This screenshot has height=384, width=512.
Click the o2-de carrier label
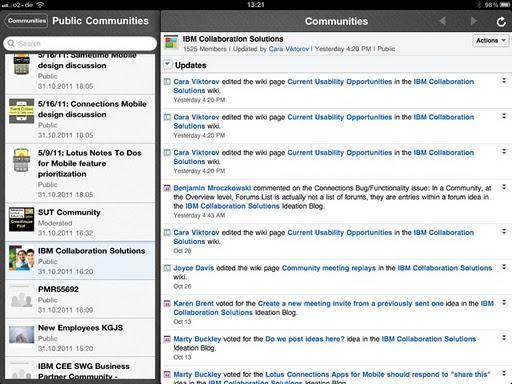[x=22, y=5]
